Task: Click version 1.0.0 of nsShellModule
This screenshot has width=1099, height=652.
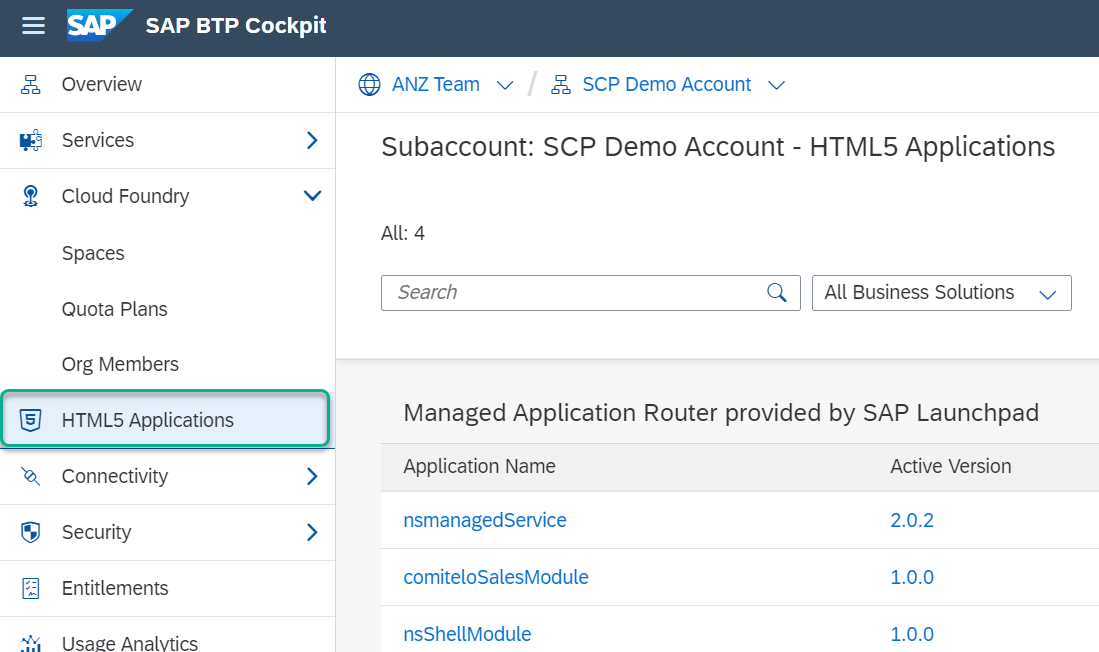Action: pyautogui.click(x=912, y=634)
